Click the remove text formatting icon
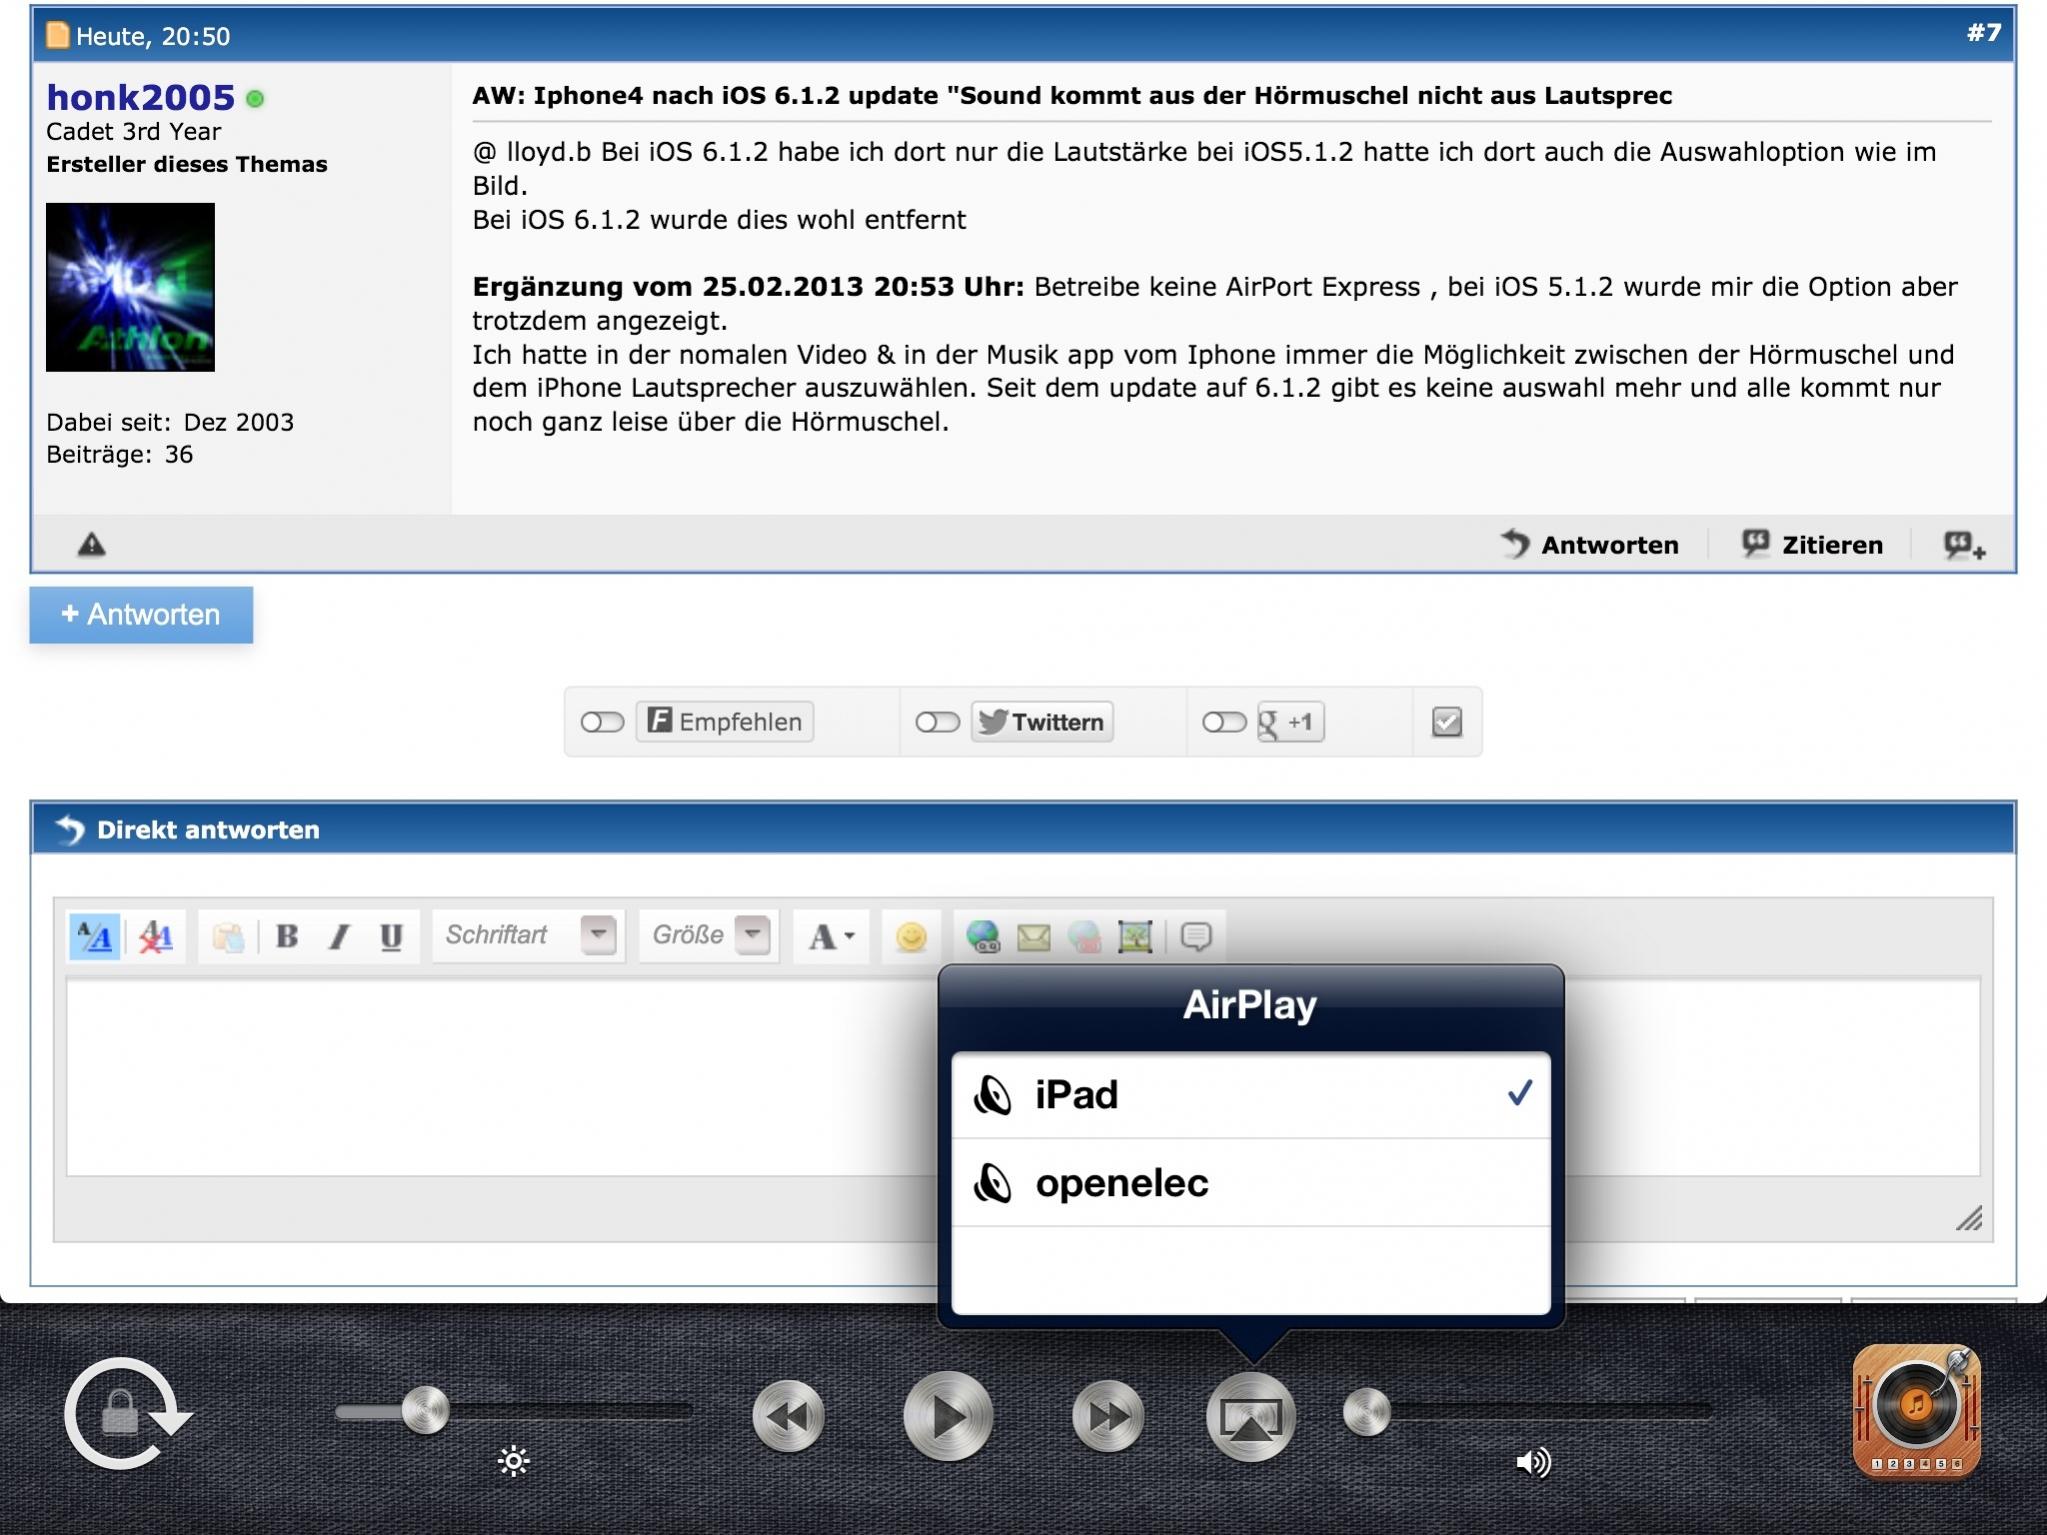This screenshot has height=1535, width=2047. pos(156,936)
